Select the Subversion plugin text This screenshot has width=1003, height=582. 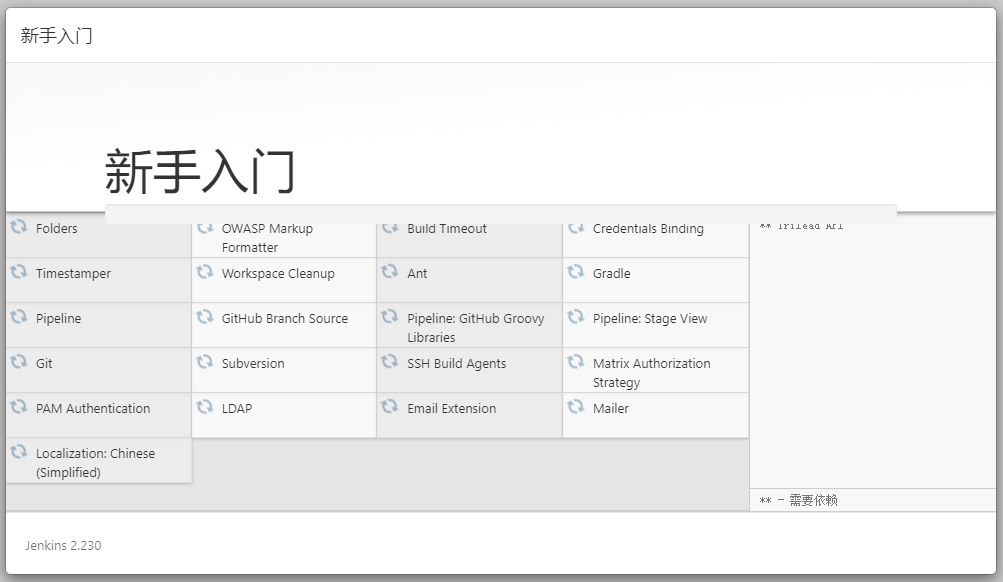point(253,363)
